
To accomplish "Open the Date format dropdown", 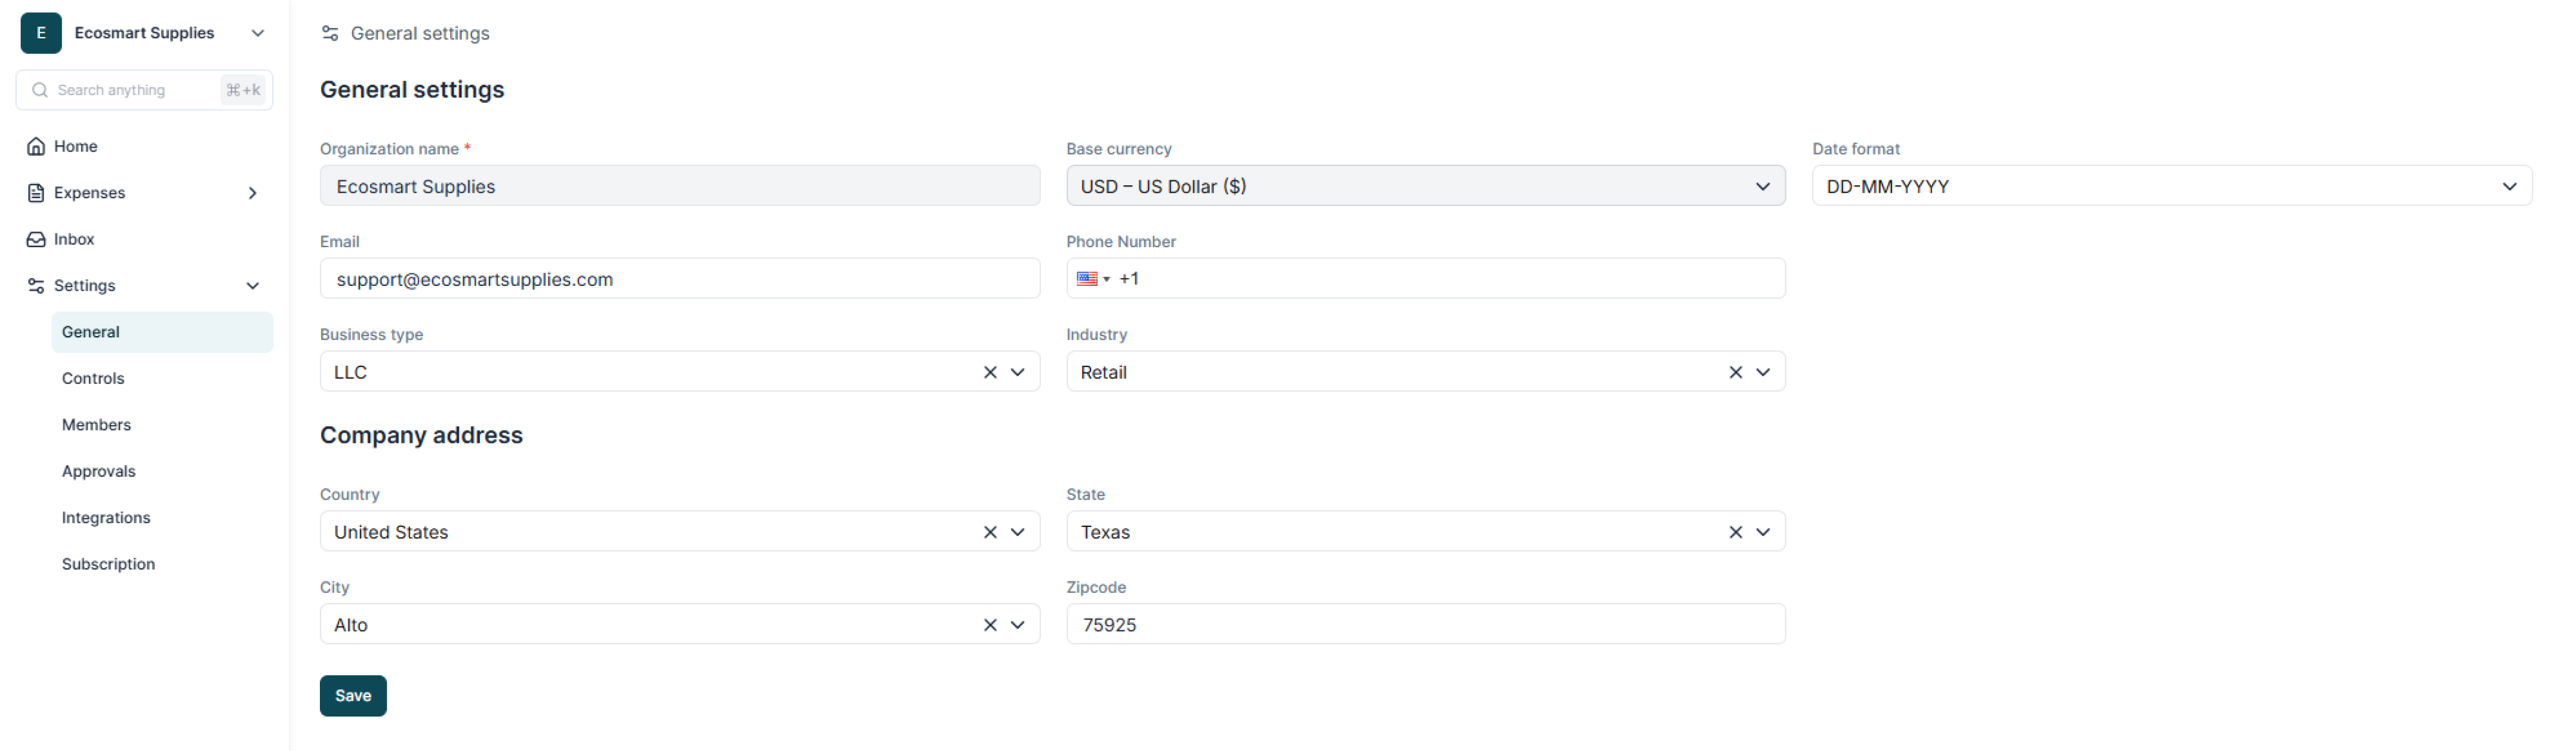I will click(2171, 187).
